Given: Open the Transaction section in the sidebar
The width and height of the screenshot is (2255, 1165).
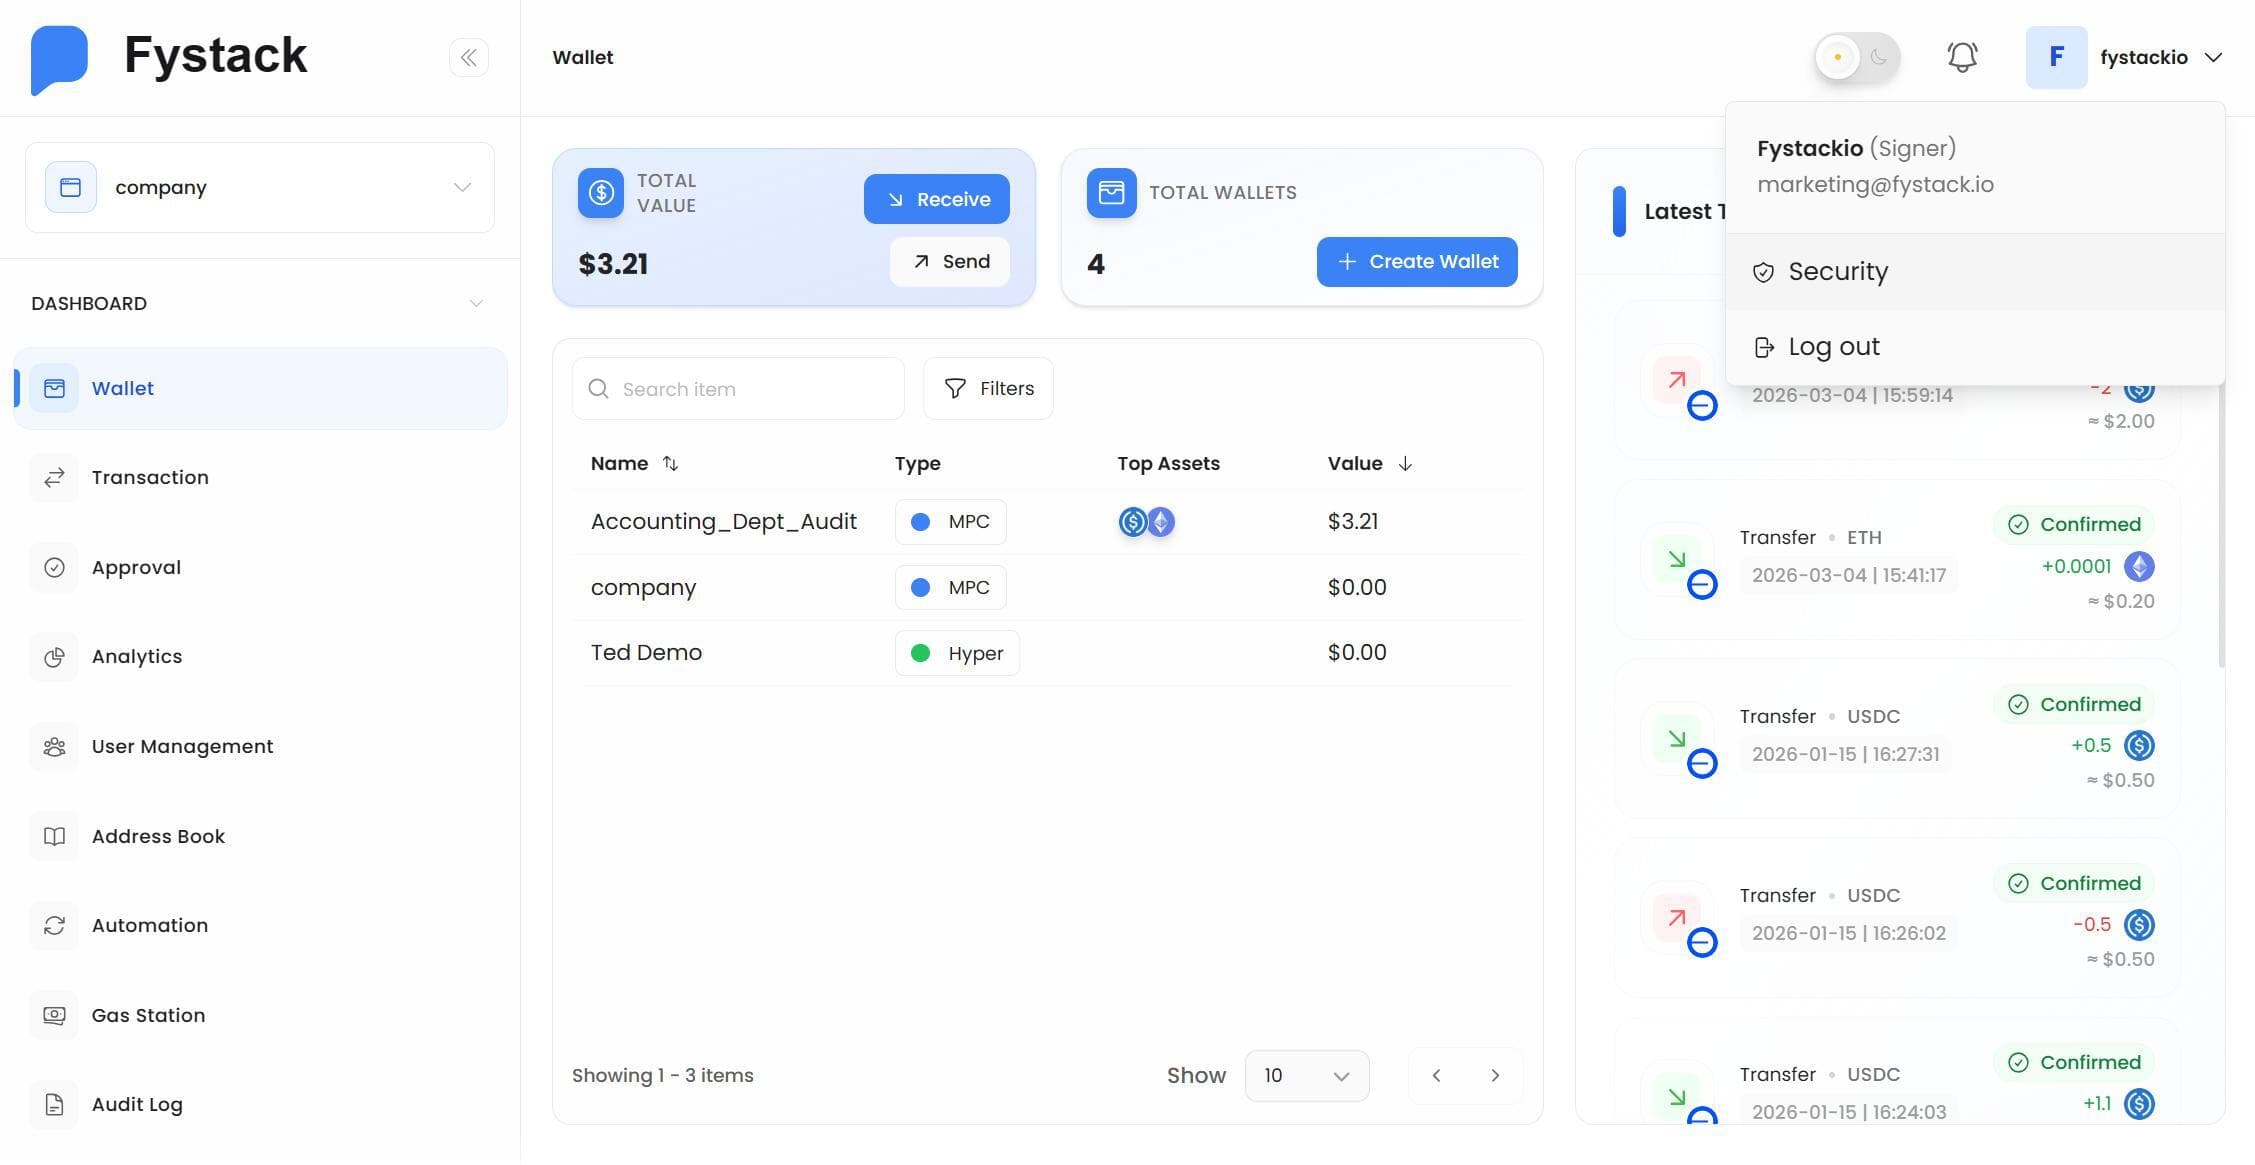Looking at the screenshot, I should click(x=150, y=477).
